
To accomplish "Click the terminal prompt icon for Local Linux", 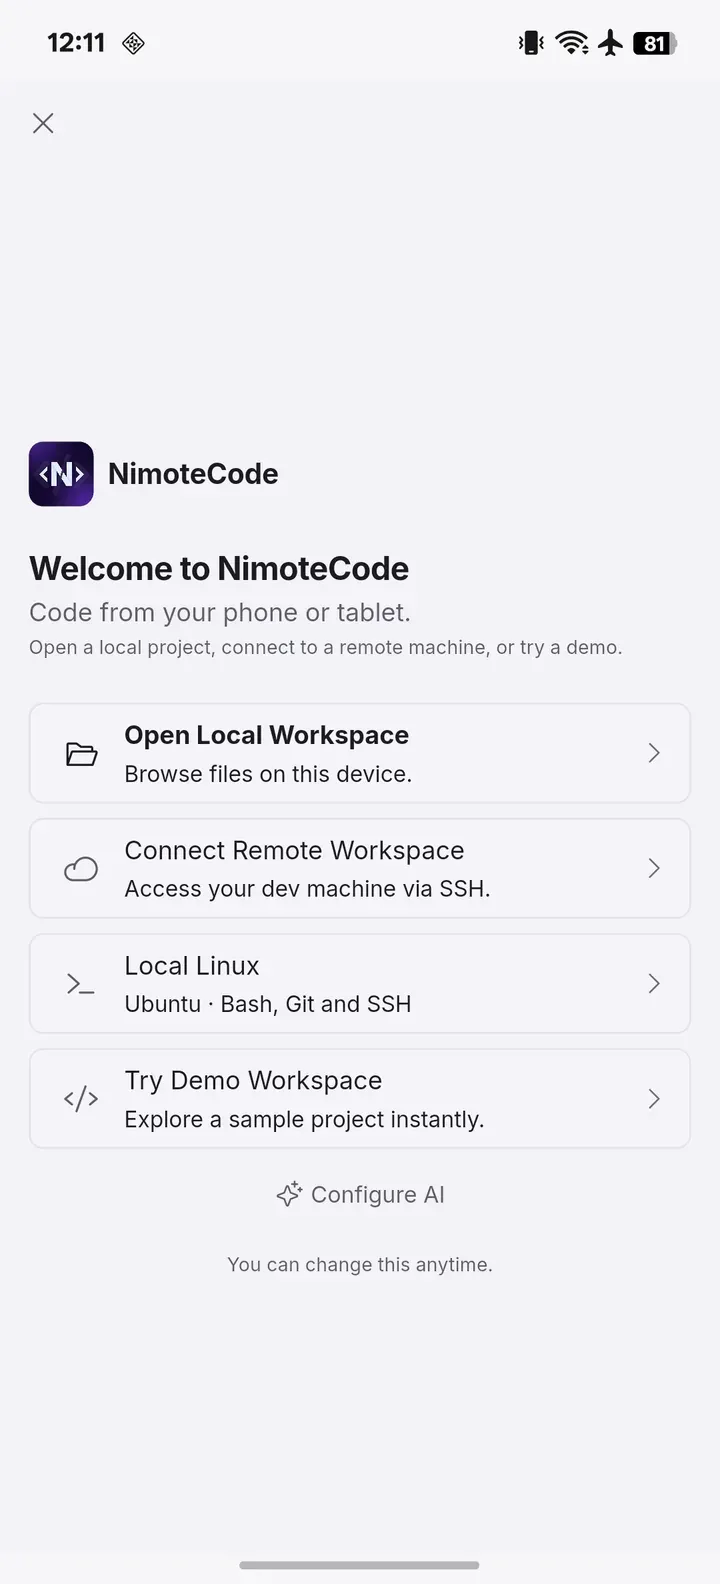I will click(80, 984).
